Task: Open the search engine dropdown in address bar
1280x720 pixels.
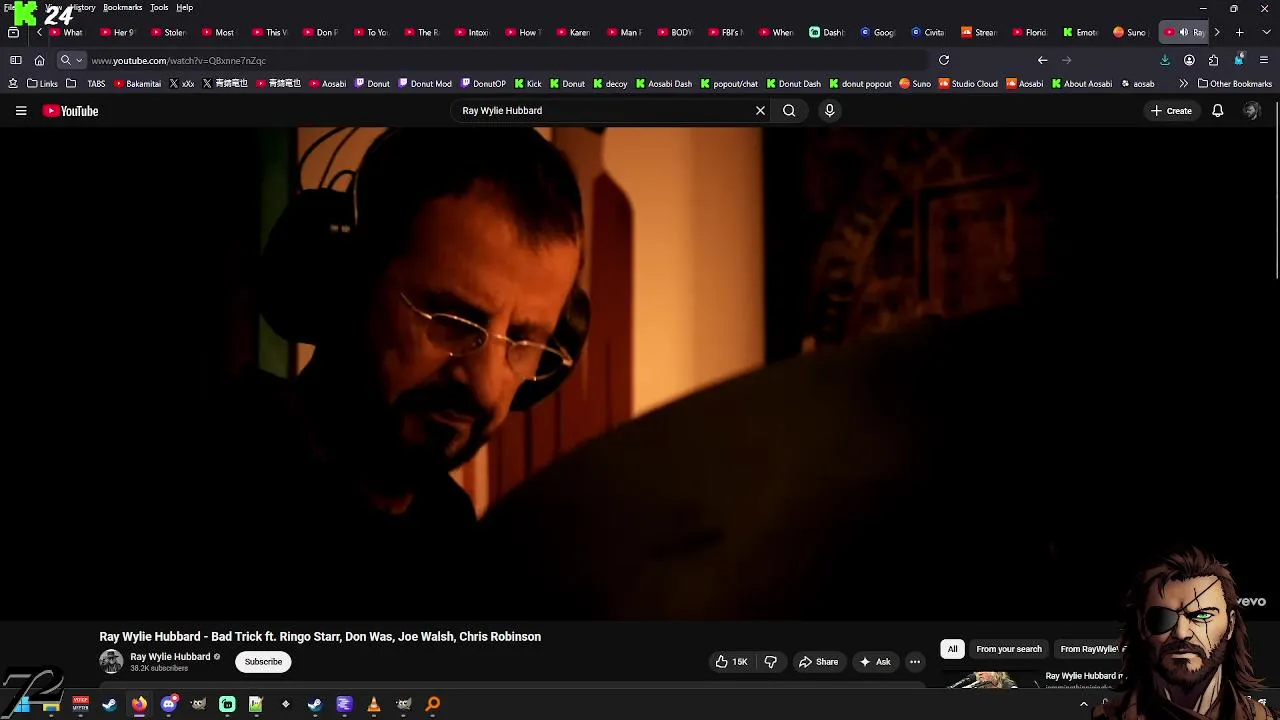Action: [70, 60]
